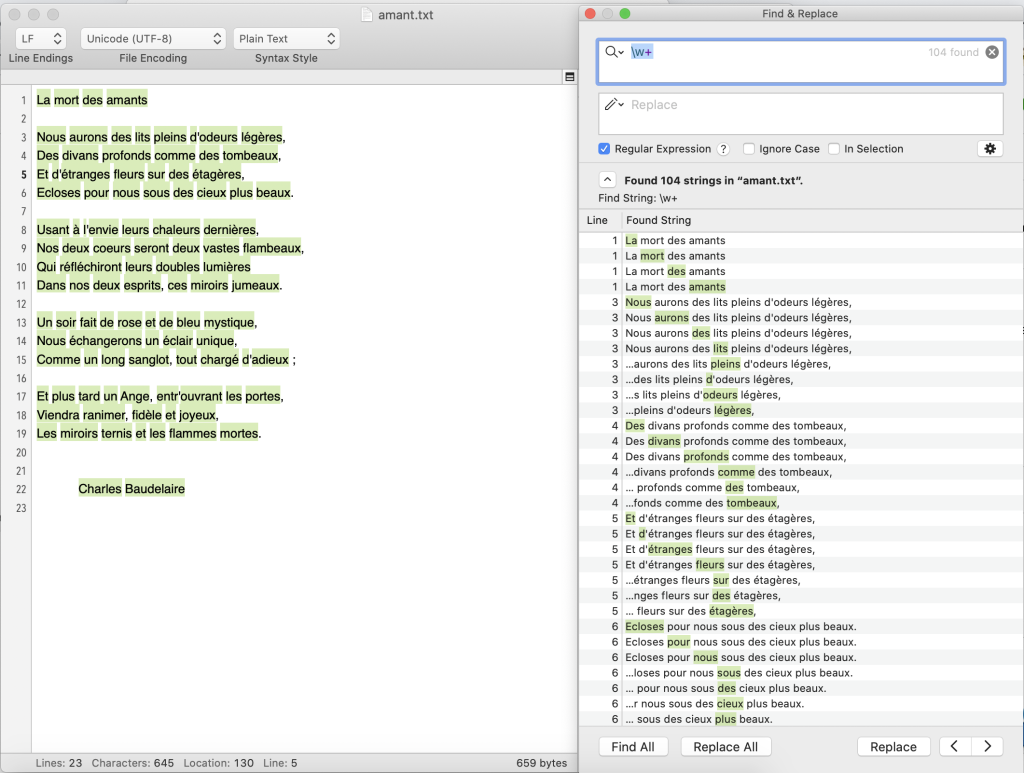Click the amant.txt document icon in title bar
The width and height of the screenshot is (1024, 773).
point(367,14)
